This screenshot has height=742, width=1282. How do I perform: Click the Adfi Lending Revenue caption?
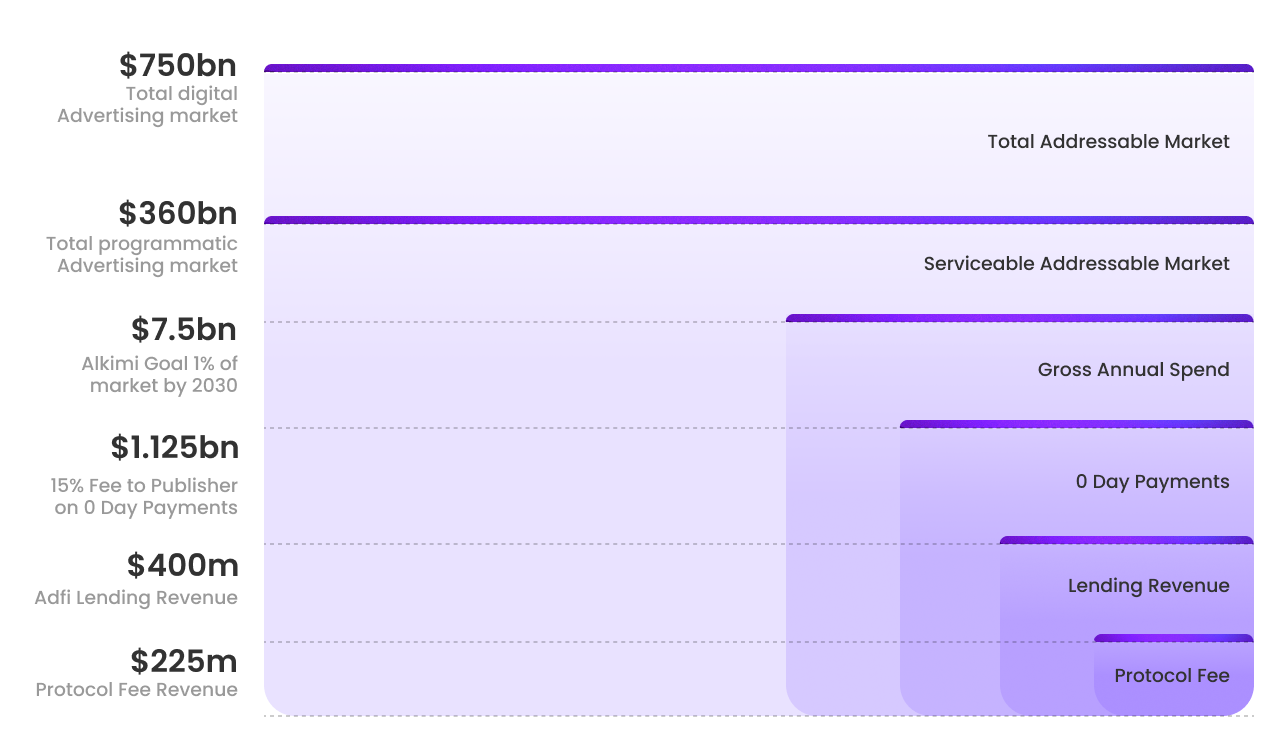click(x=136, y=598)
